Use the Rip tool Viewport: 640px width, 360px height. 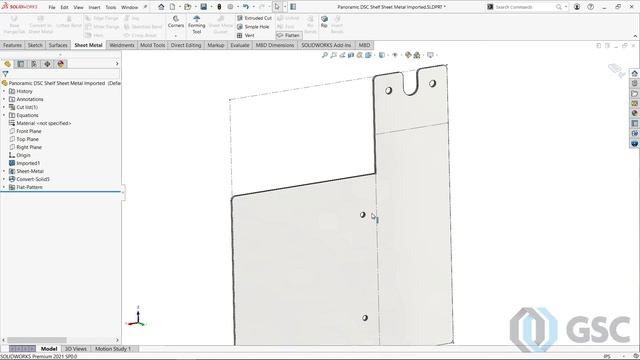(324, 22)
